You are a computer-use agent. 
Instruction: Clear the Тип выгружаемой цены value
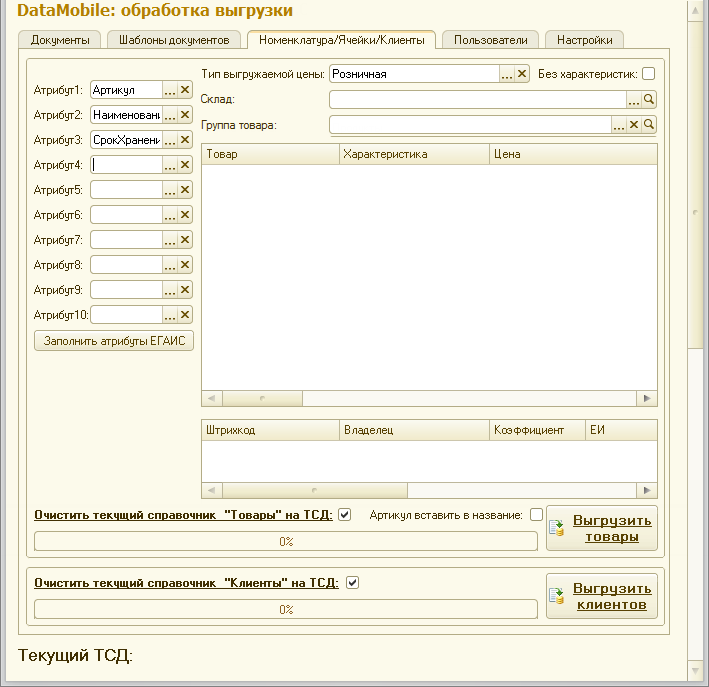(x=522, y=74)
